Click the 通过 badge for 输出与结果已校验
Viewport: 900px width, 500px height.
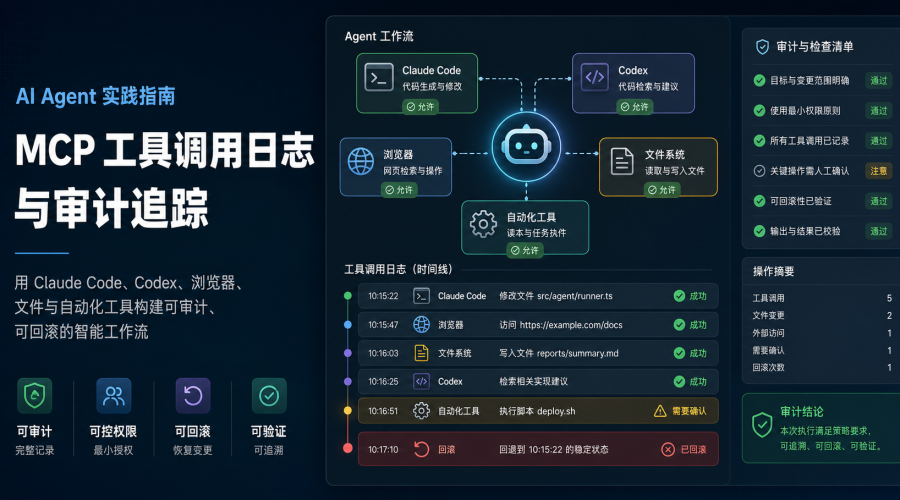(x=878, y=231)
